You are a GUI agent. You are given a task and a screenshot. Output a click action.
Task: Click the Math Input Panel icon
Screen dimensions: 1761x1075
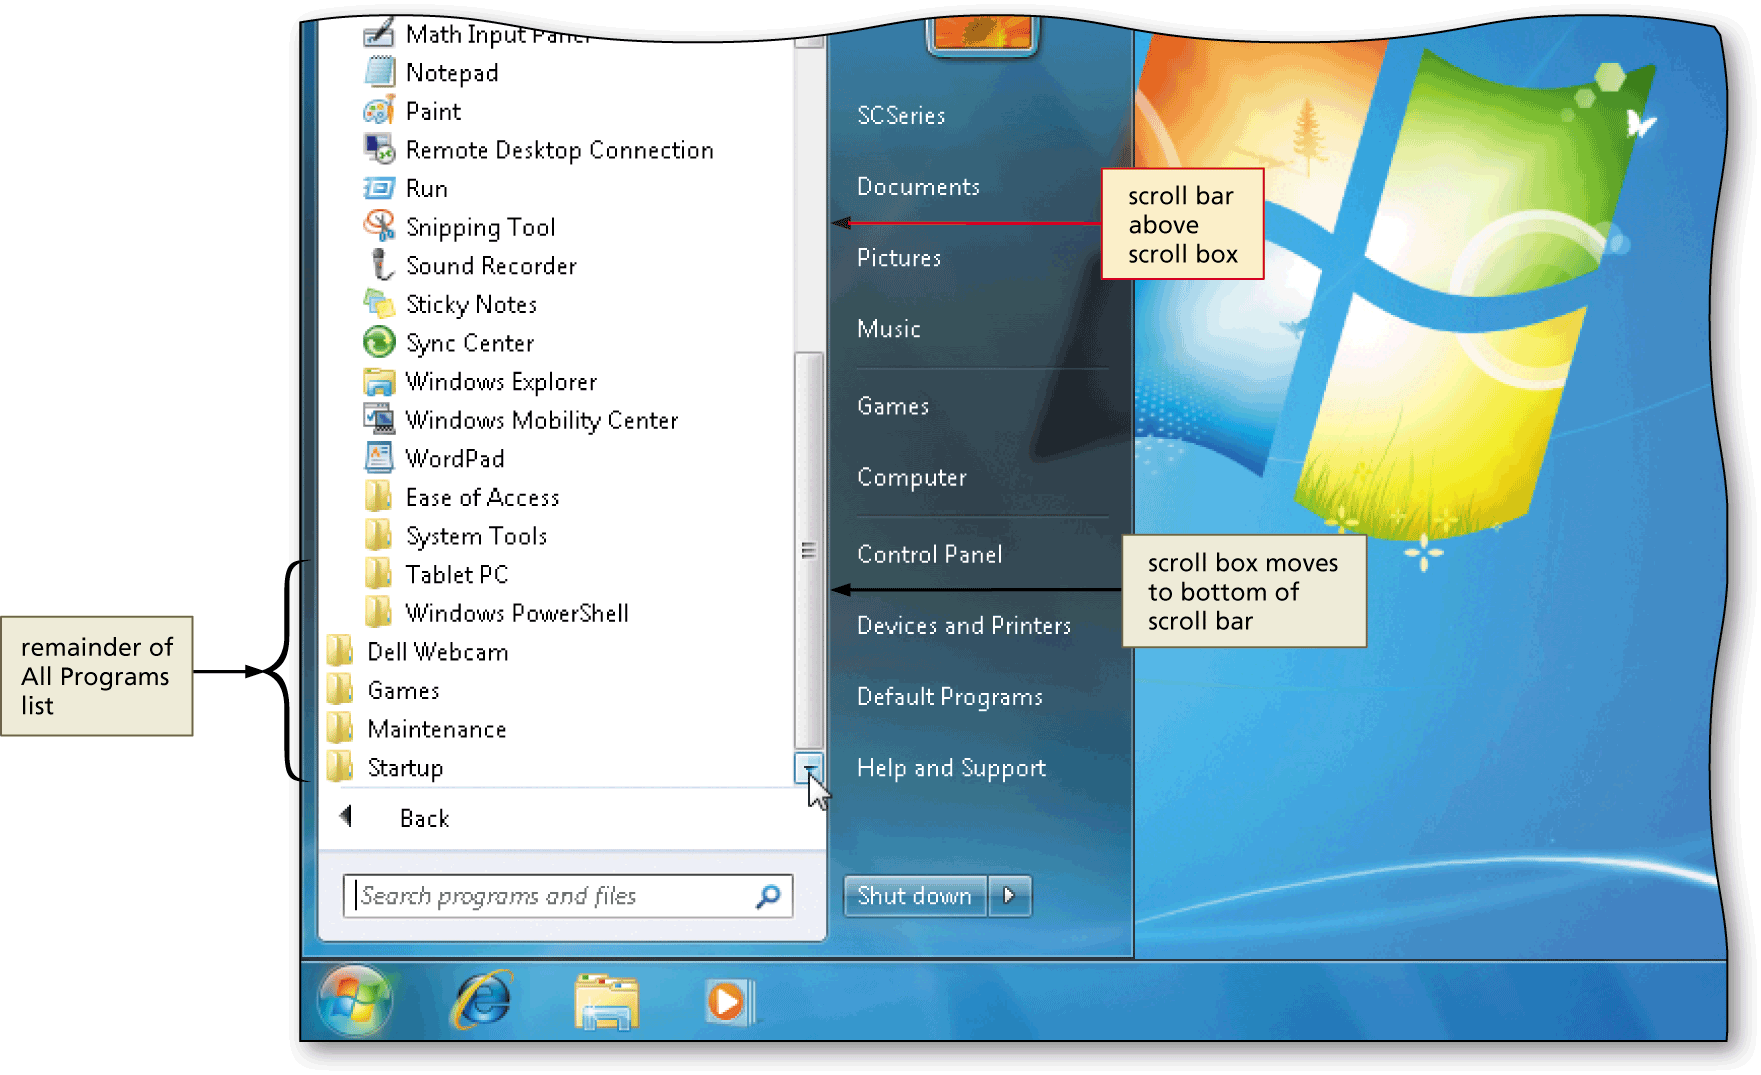(379, 33)
